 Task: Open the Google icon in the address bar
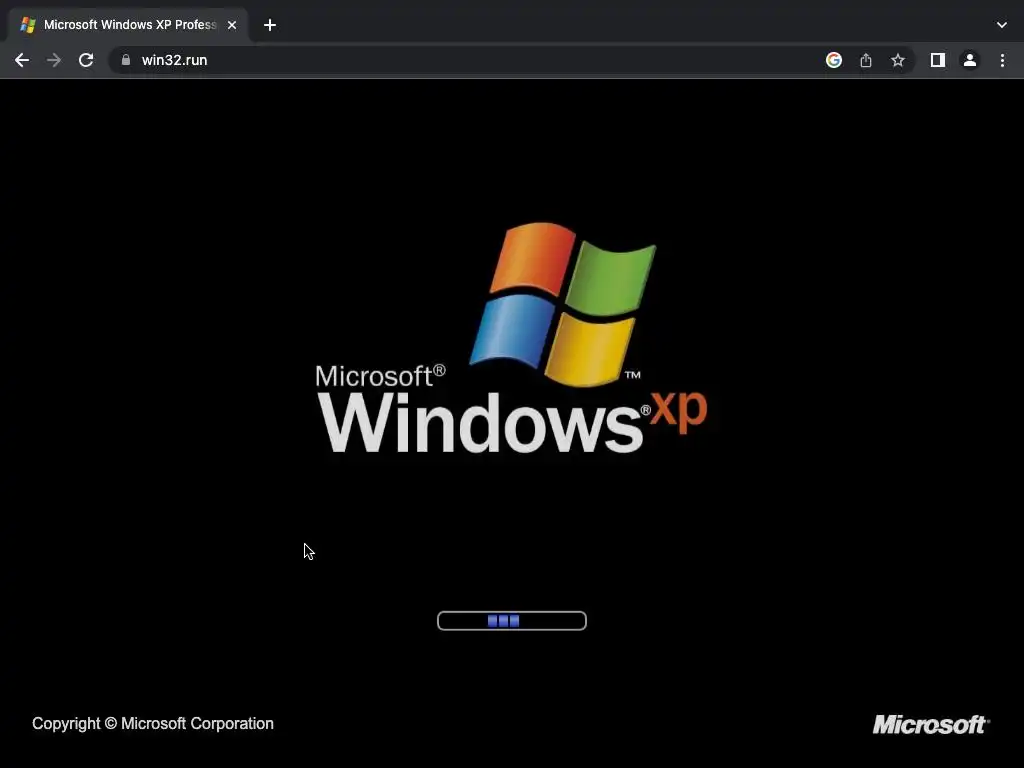pyautogui.click(x=833, y=60)
